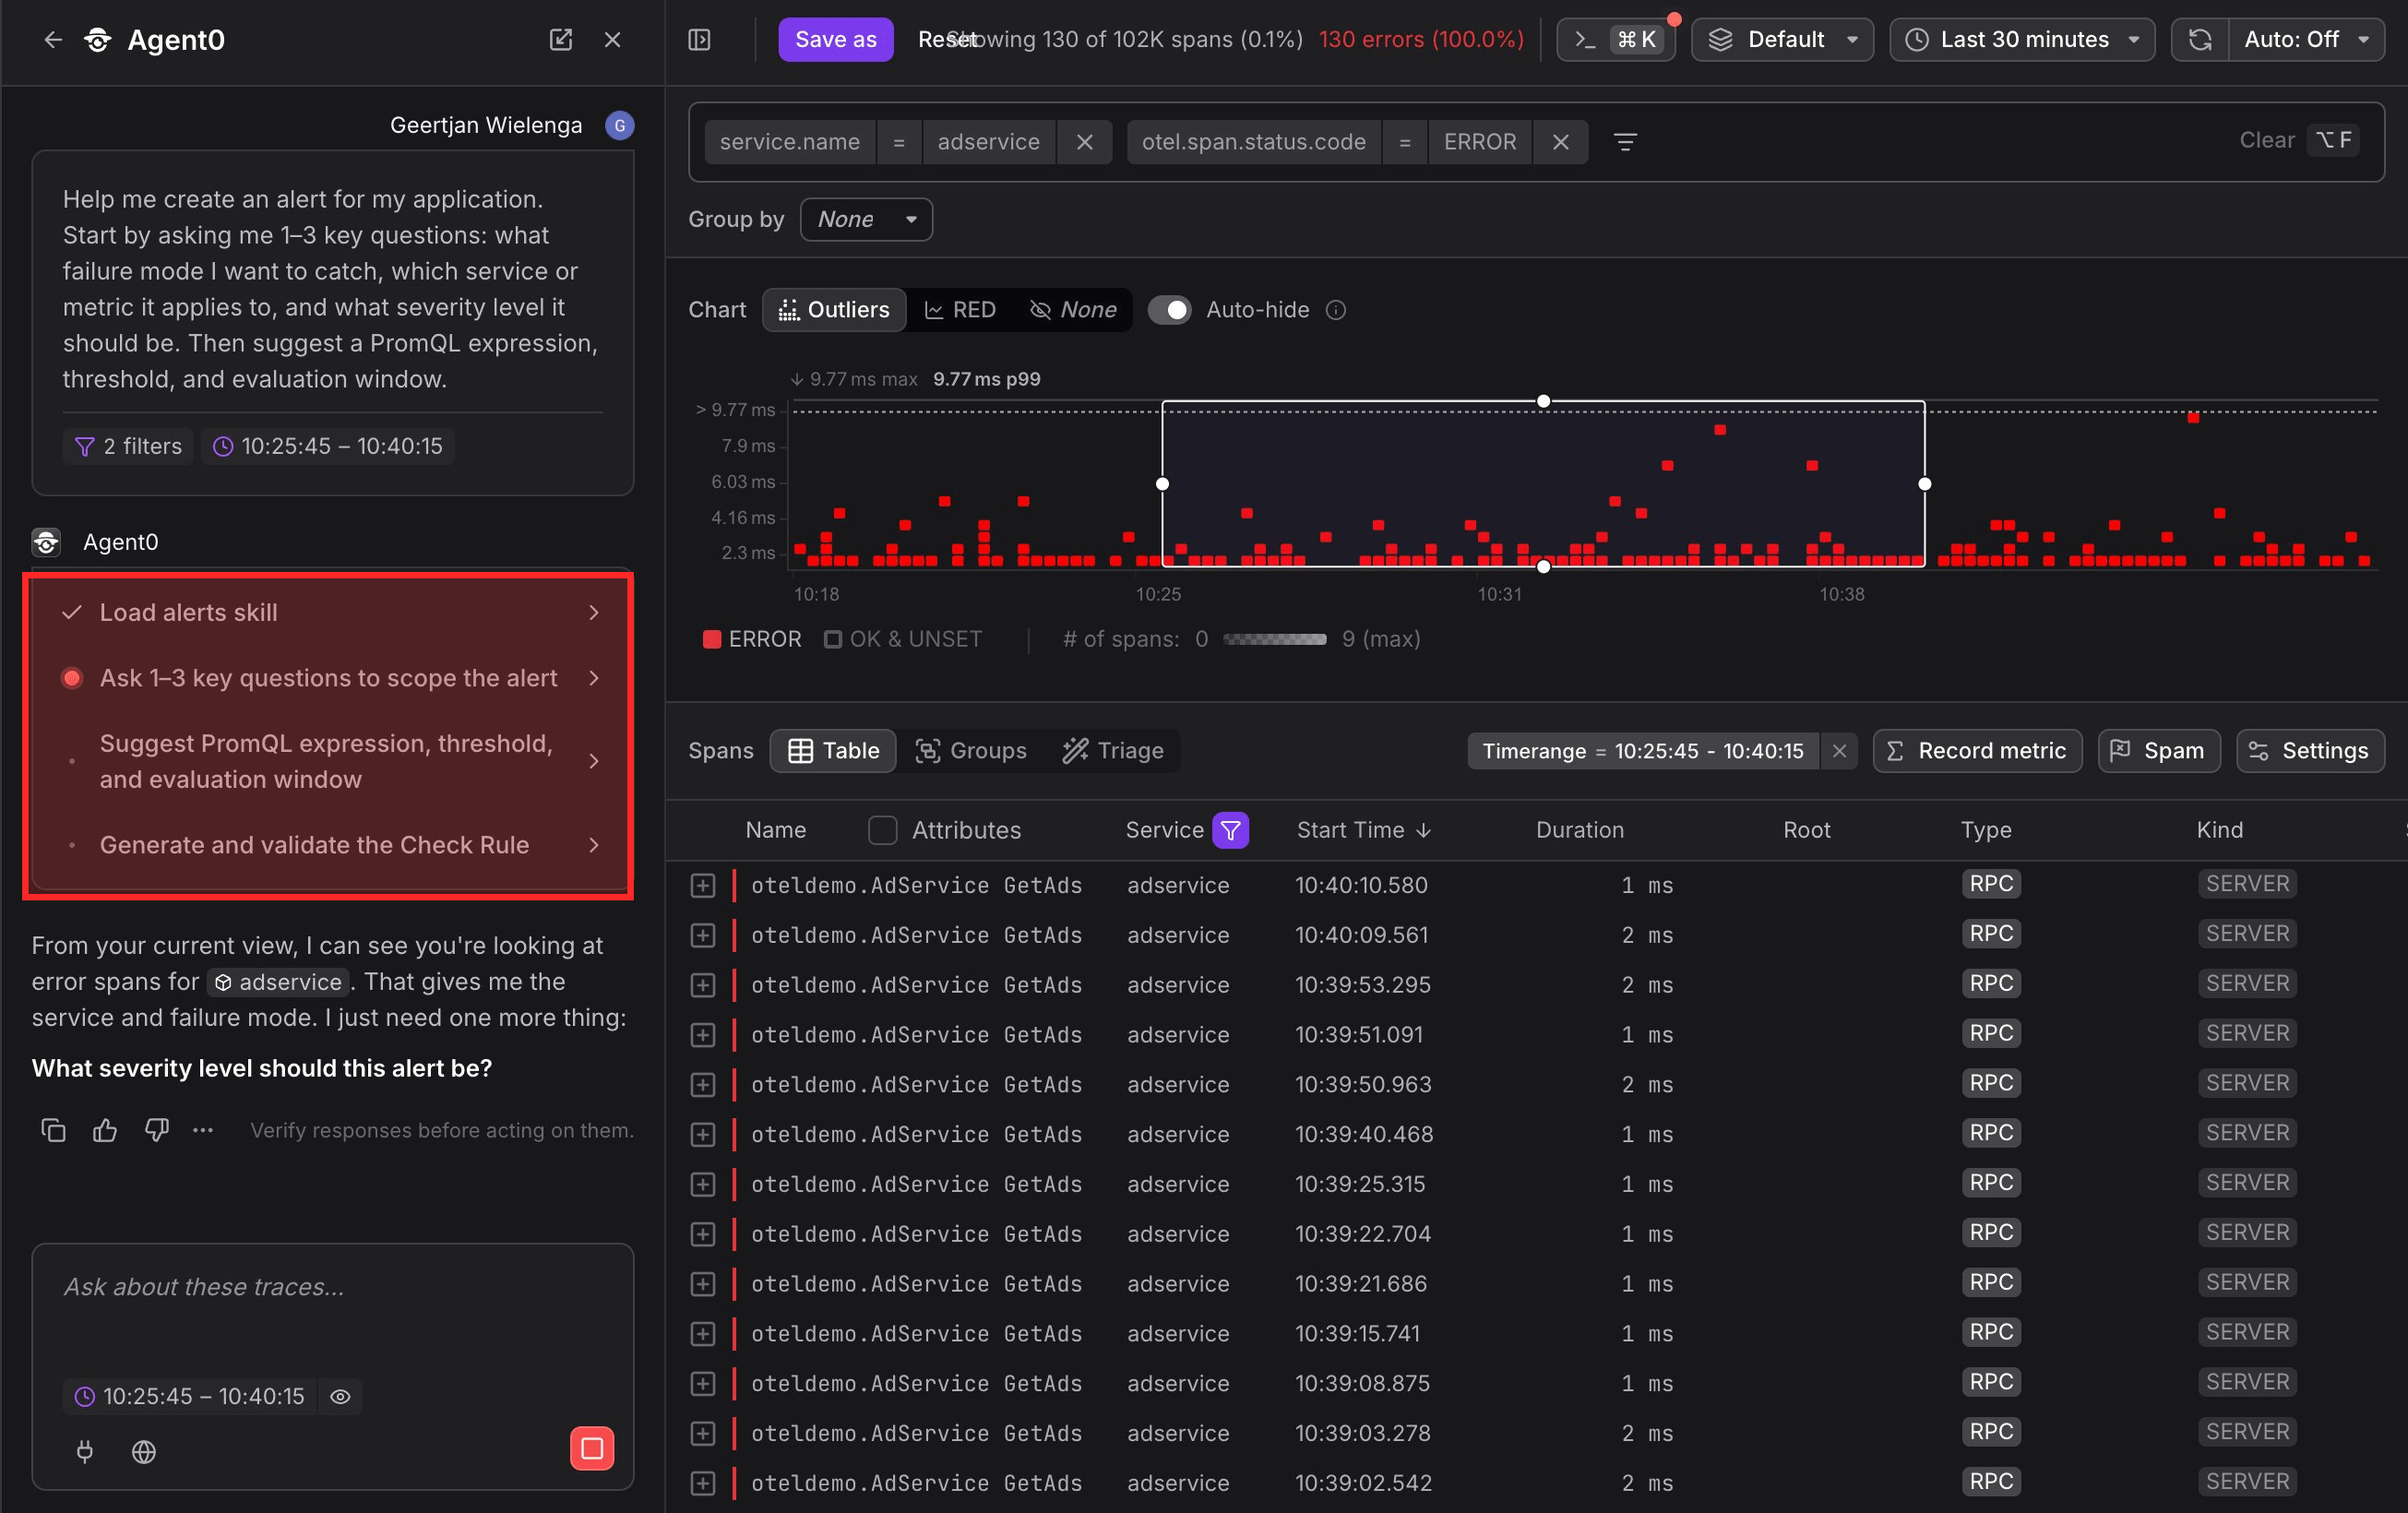Click the number of spans range slider
Viewport: 2408px width, 1513px height.
[1275, 639]
